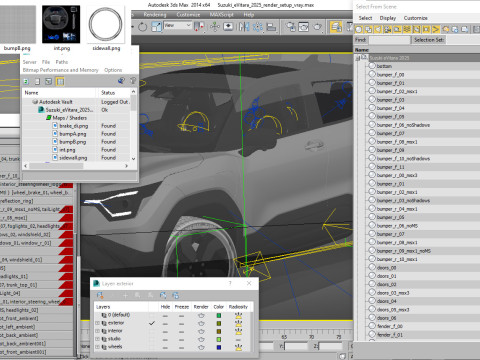Click the help icon in Asset Tracking toolbar
Screen dimensions: 480x360
click(133, 80)
